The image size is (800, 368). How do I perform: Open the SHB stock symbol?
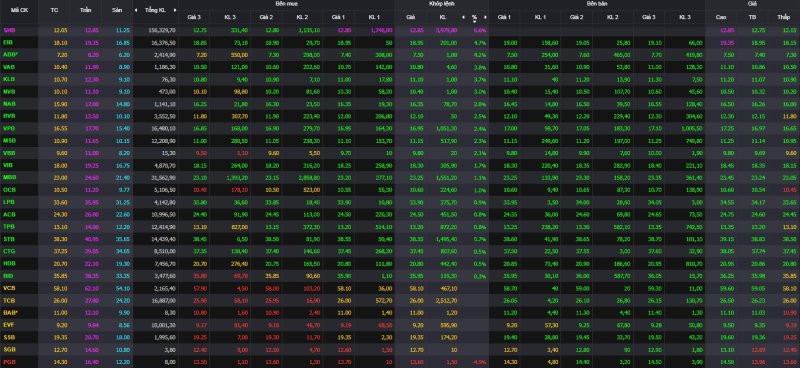[8, 30]
